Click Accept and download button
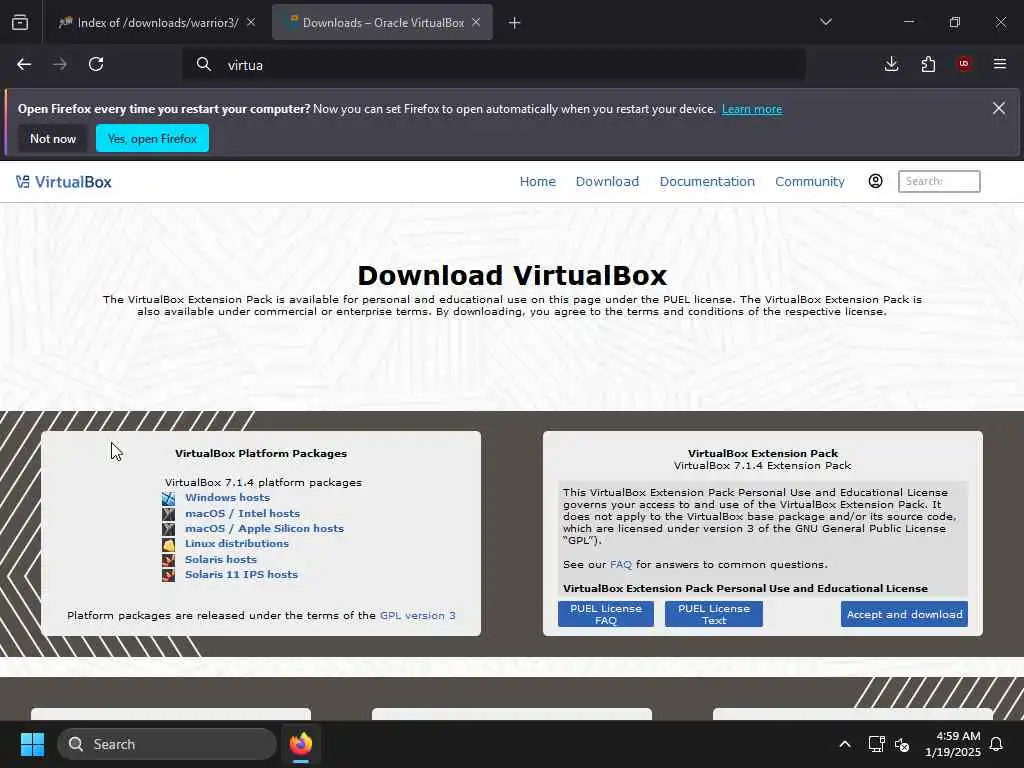1024x768 pixels. (904, 614)
